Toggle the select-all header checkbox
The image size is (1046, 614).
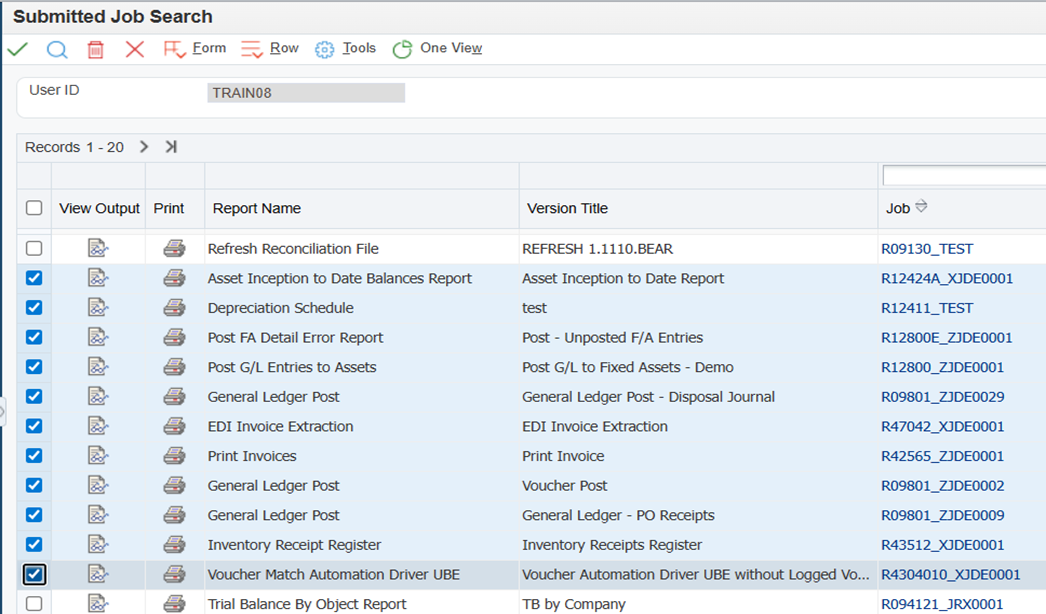pos(34,208)
